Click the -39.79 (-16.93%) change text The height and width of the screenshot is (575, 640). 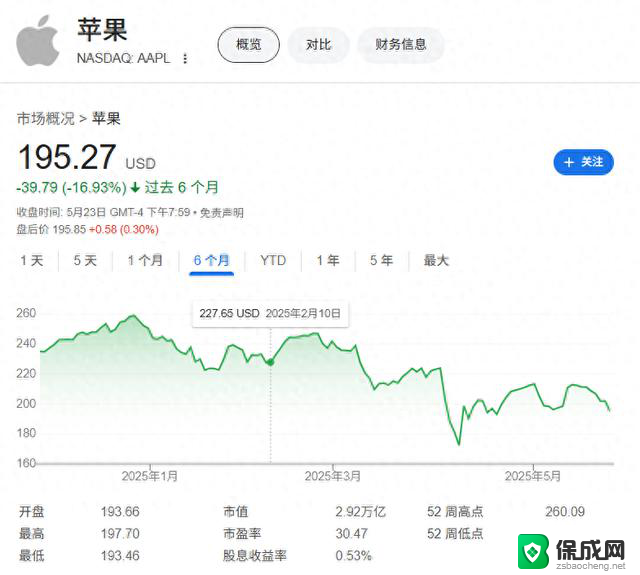pos(71,188)
